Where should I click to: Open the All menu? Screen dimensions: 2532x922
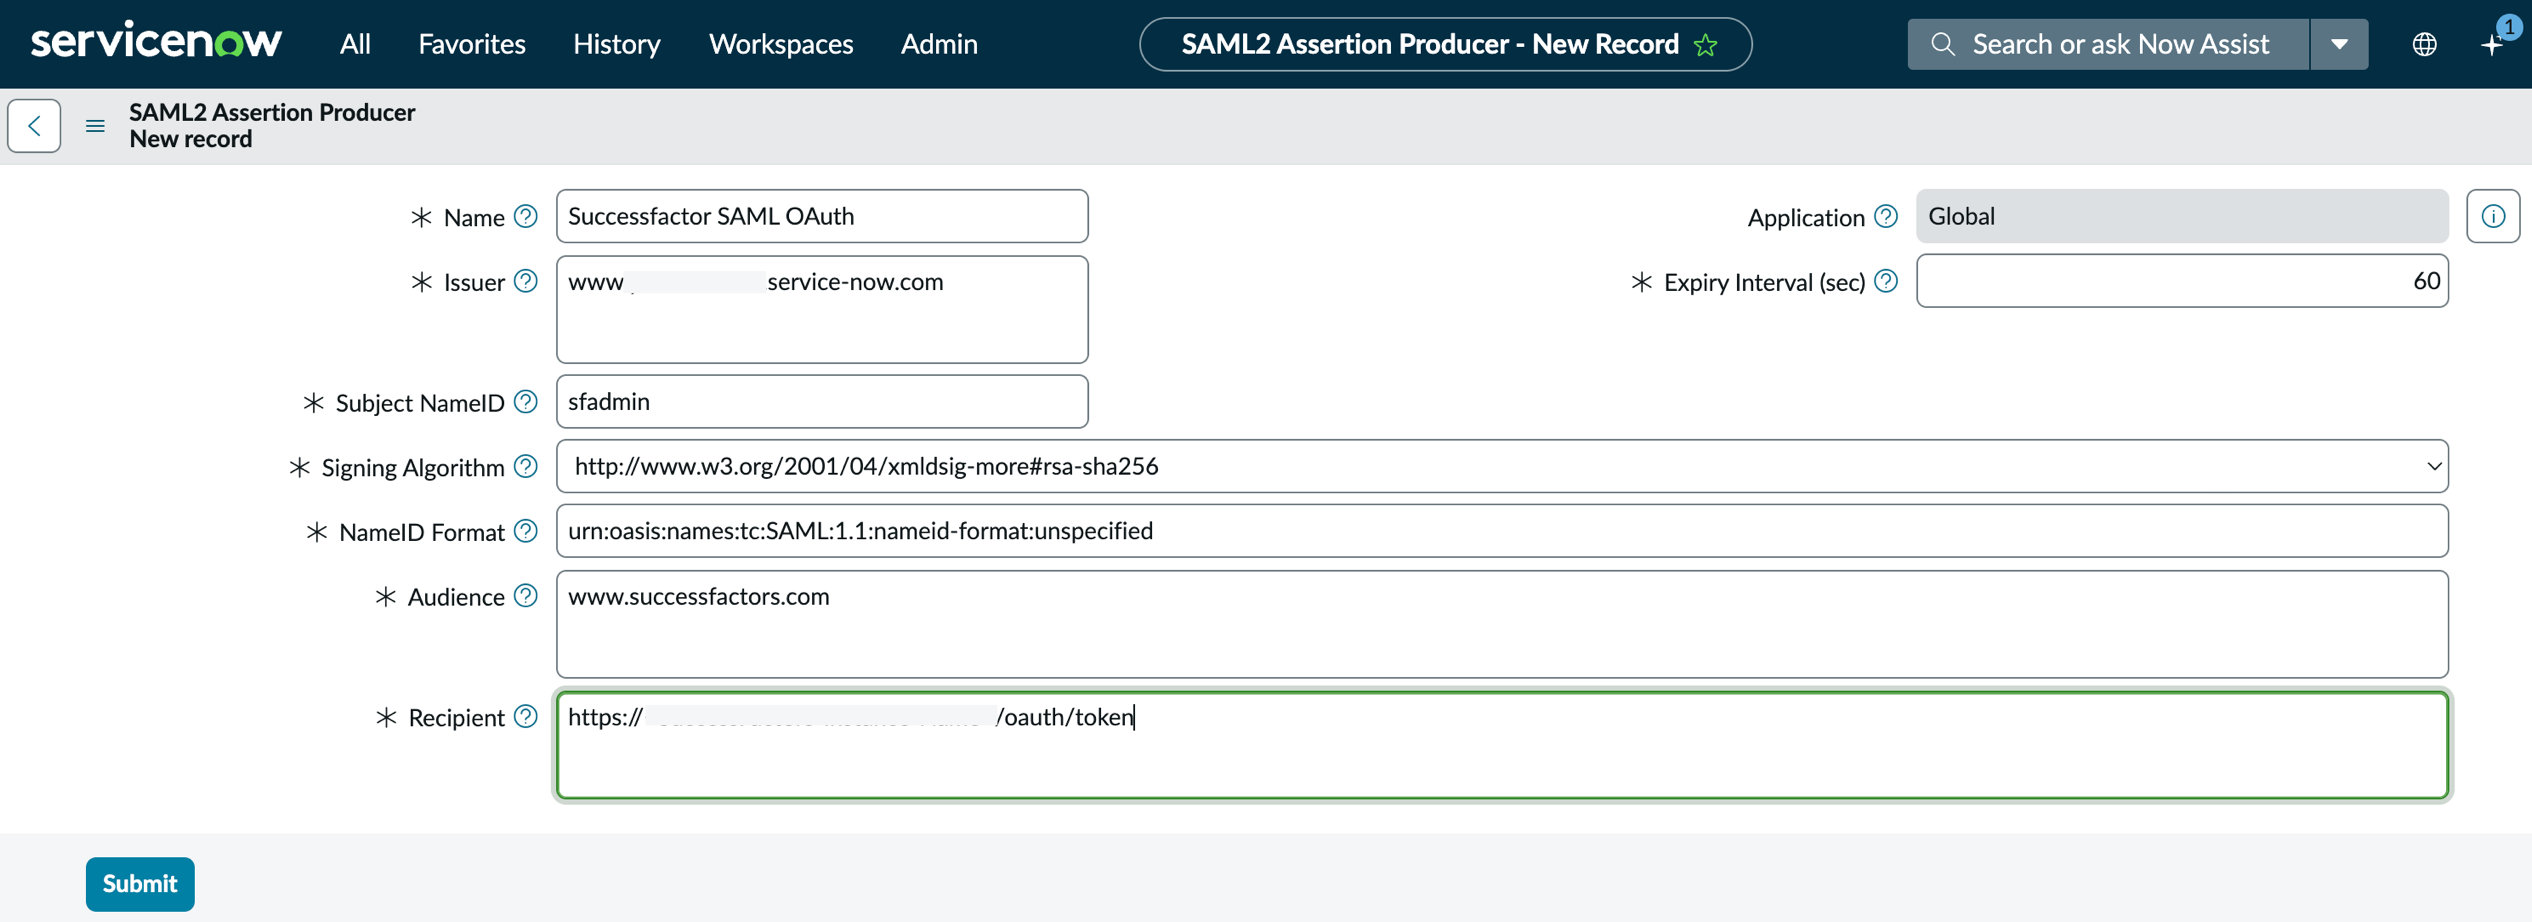(355, 44)
